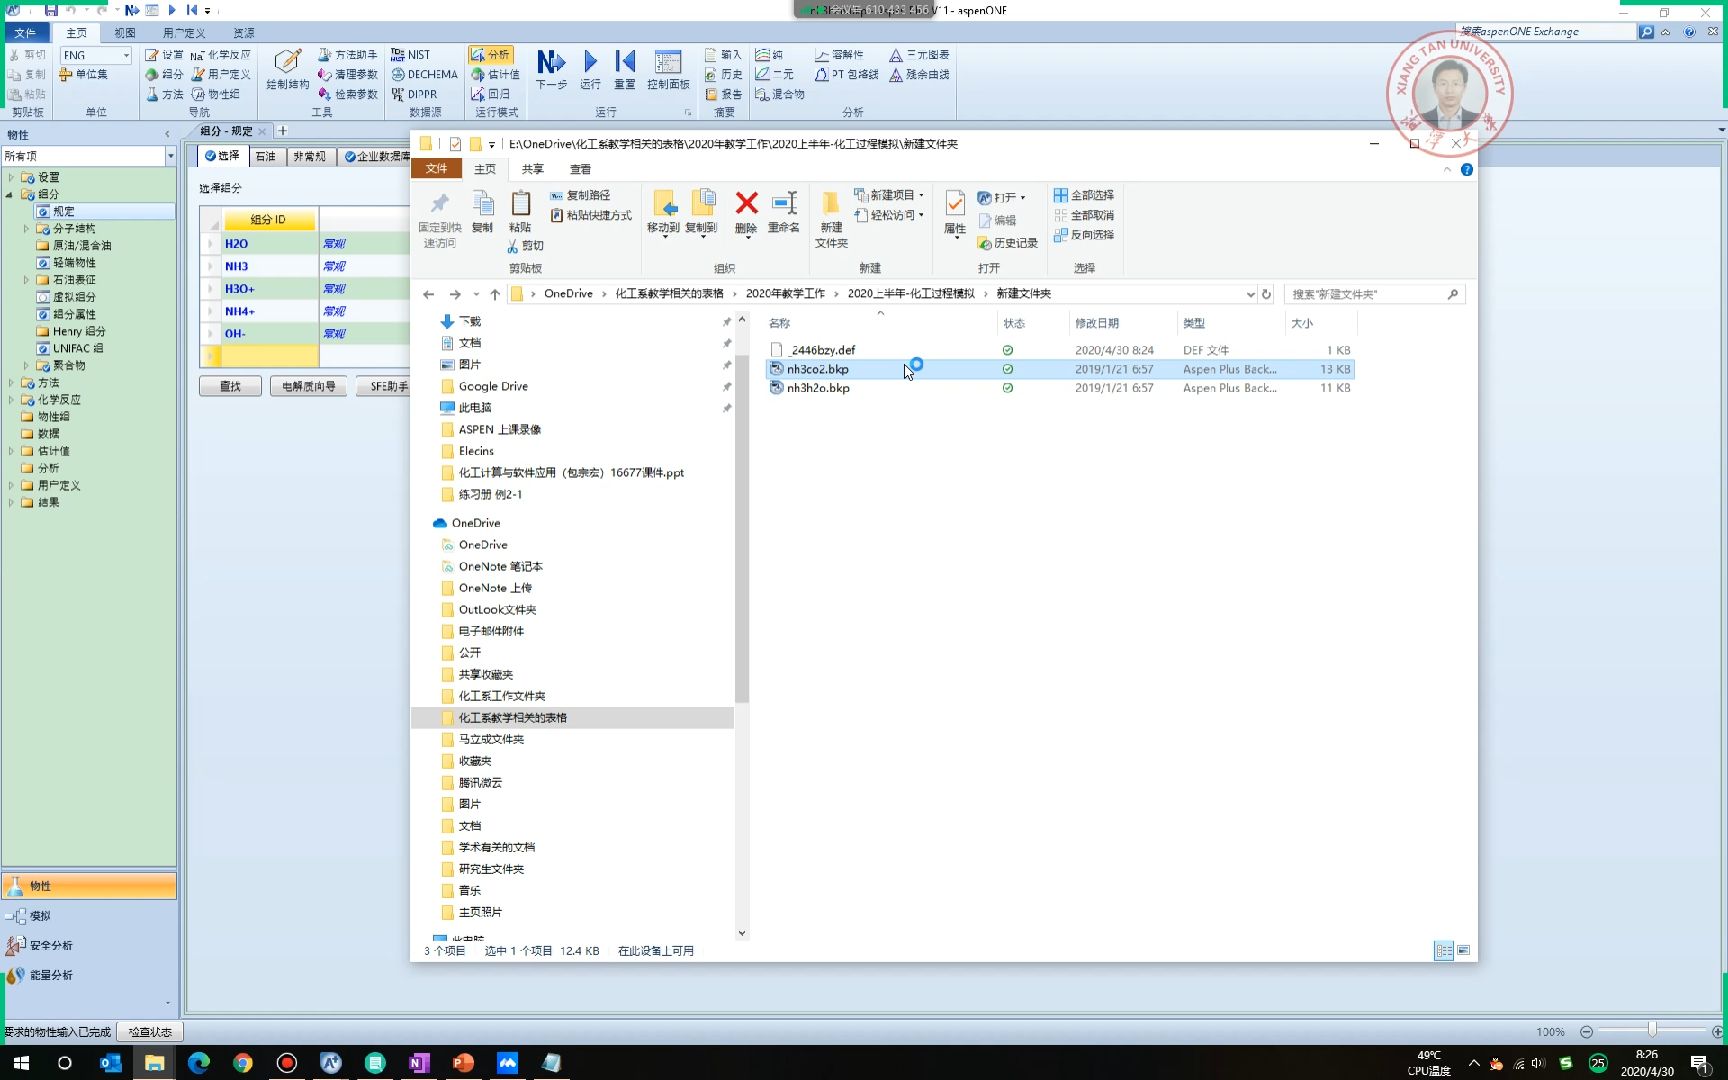Click the Clean Parameters (清理参数) tool

(347, 74)
